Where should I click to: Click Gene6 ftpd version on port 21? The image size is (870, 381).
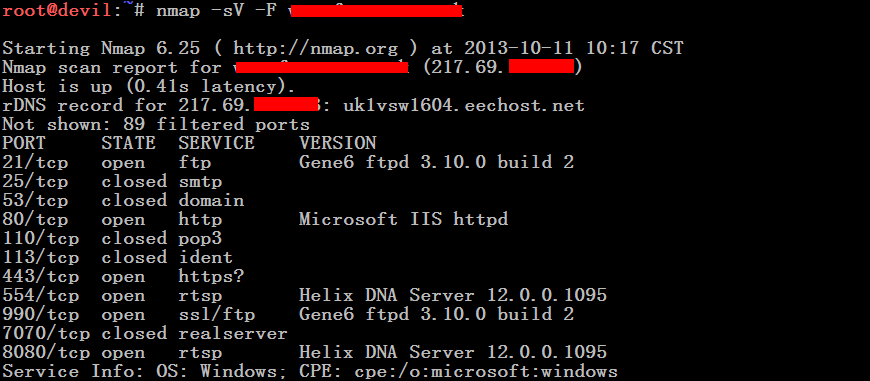(x=436, y=162)
